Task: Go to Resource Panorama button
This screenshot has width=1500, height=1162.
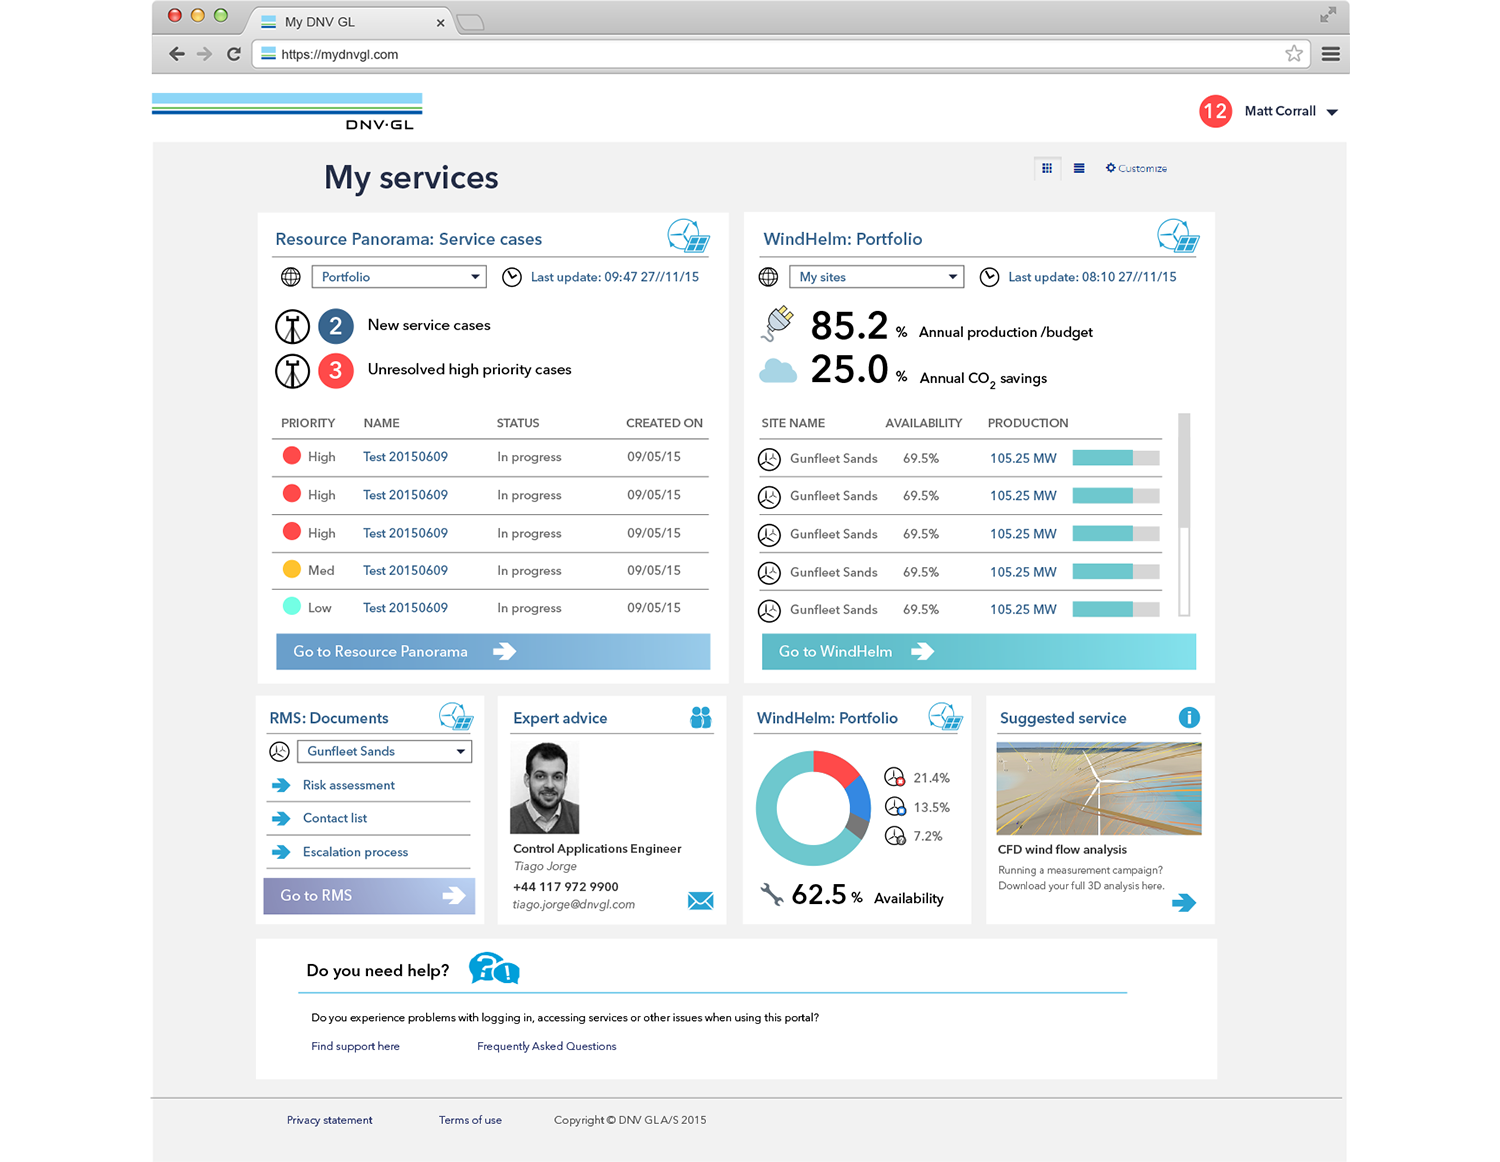Action: click(x=493, y=651)
